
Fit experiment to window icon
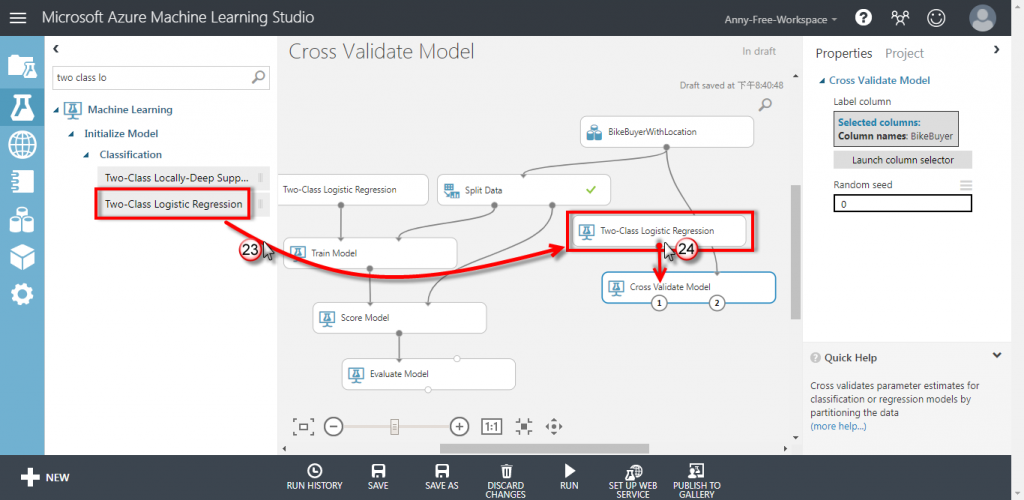[x=303, y=427]
